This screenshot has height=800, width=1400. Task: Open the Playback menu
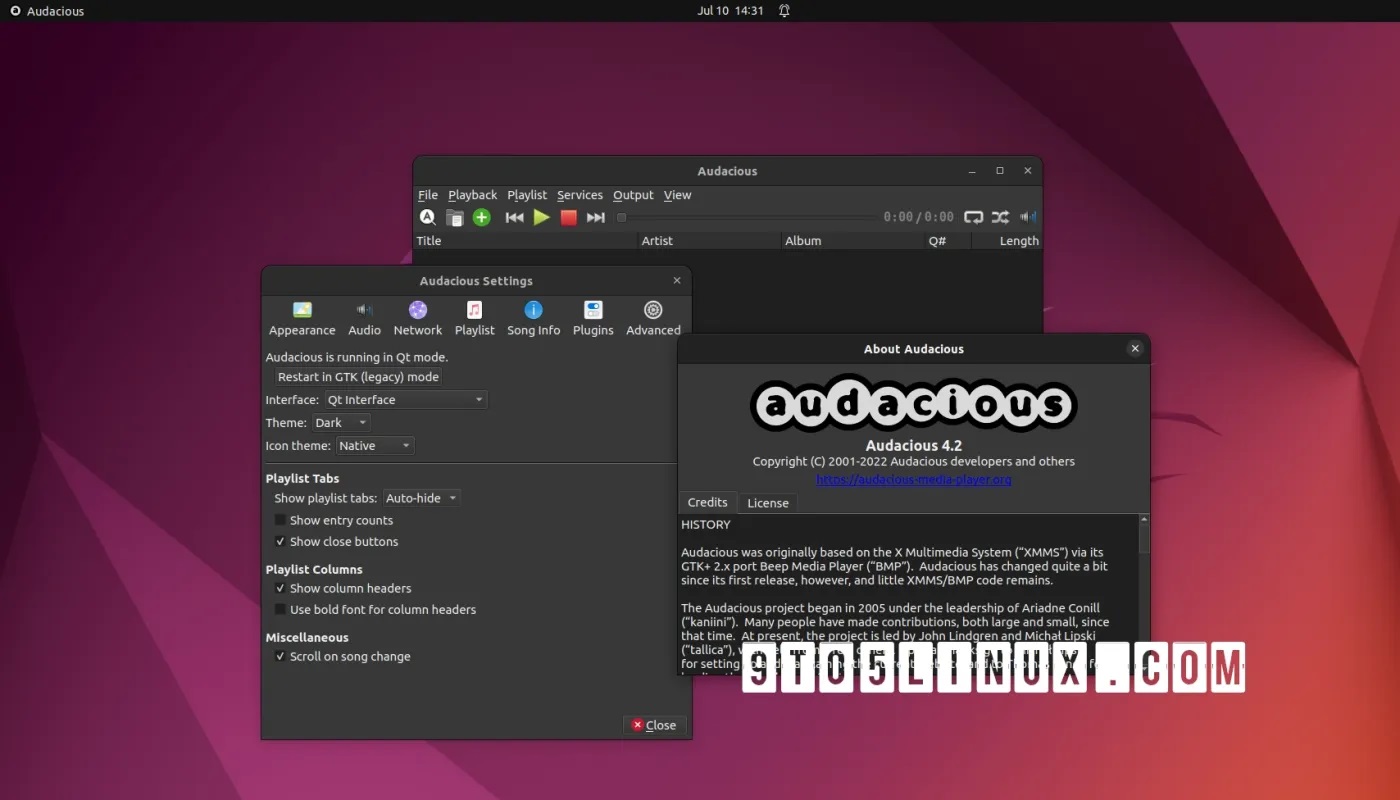[472, 195]
